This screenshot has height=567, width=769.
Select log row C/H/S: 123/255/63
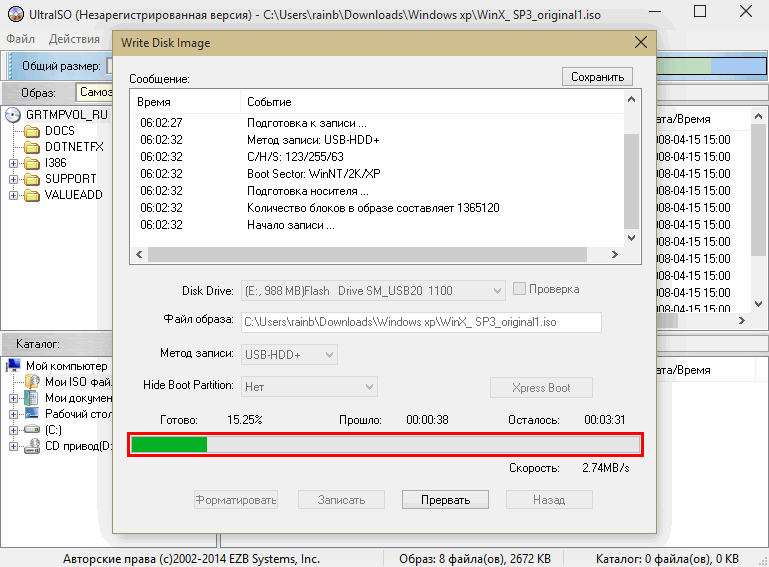pos(377,156)
